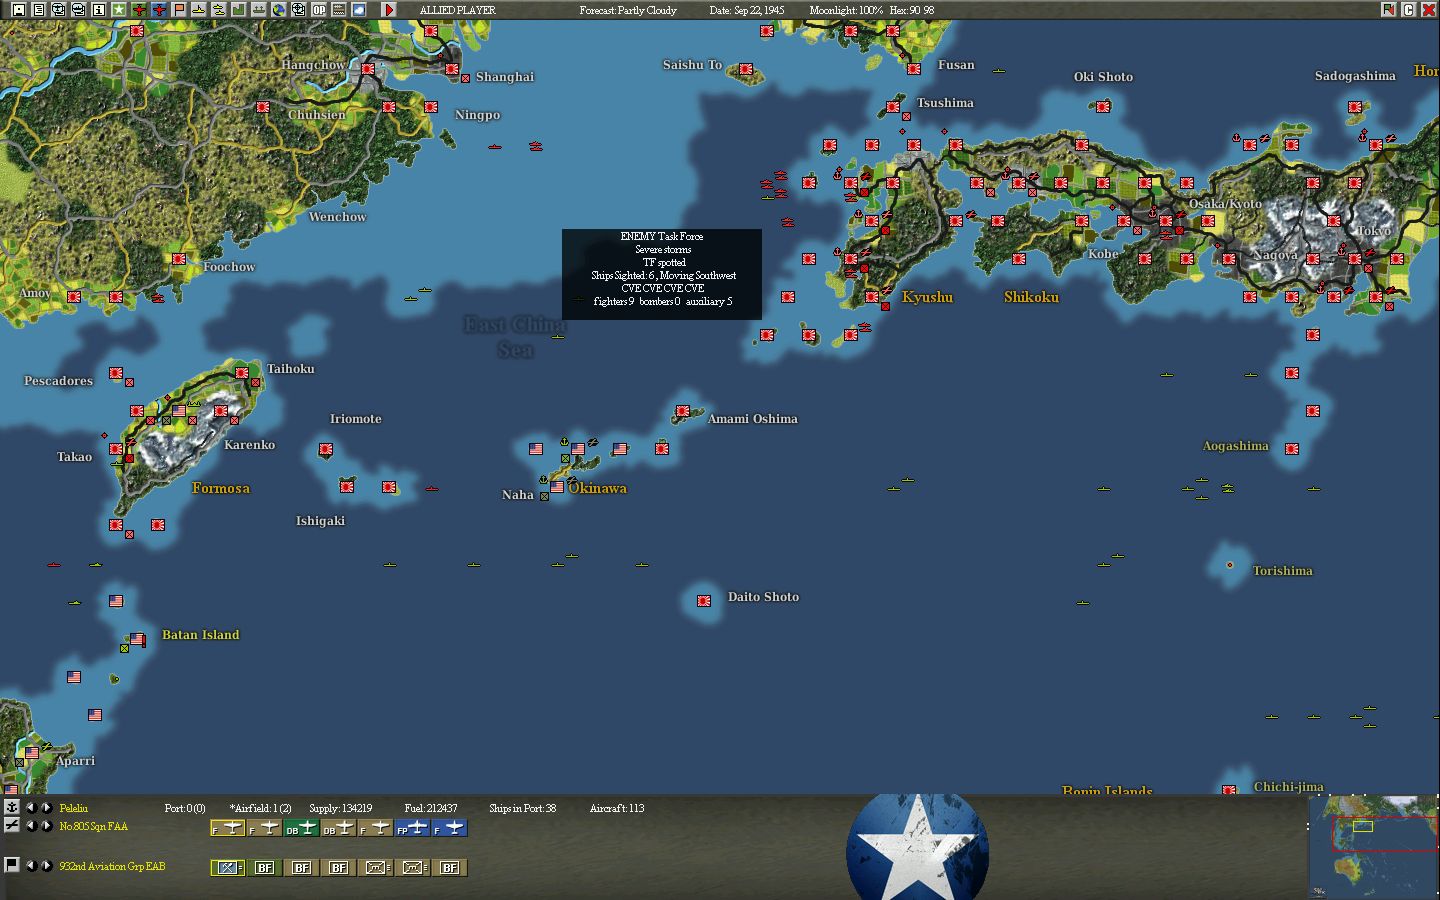
Task: Click the 'Kyushu' map label
Action: [x=928, y=297]
